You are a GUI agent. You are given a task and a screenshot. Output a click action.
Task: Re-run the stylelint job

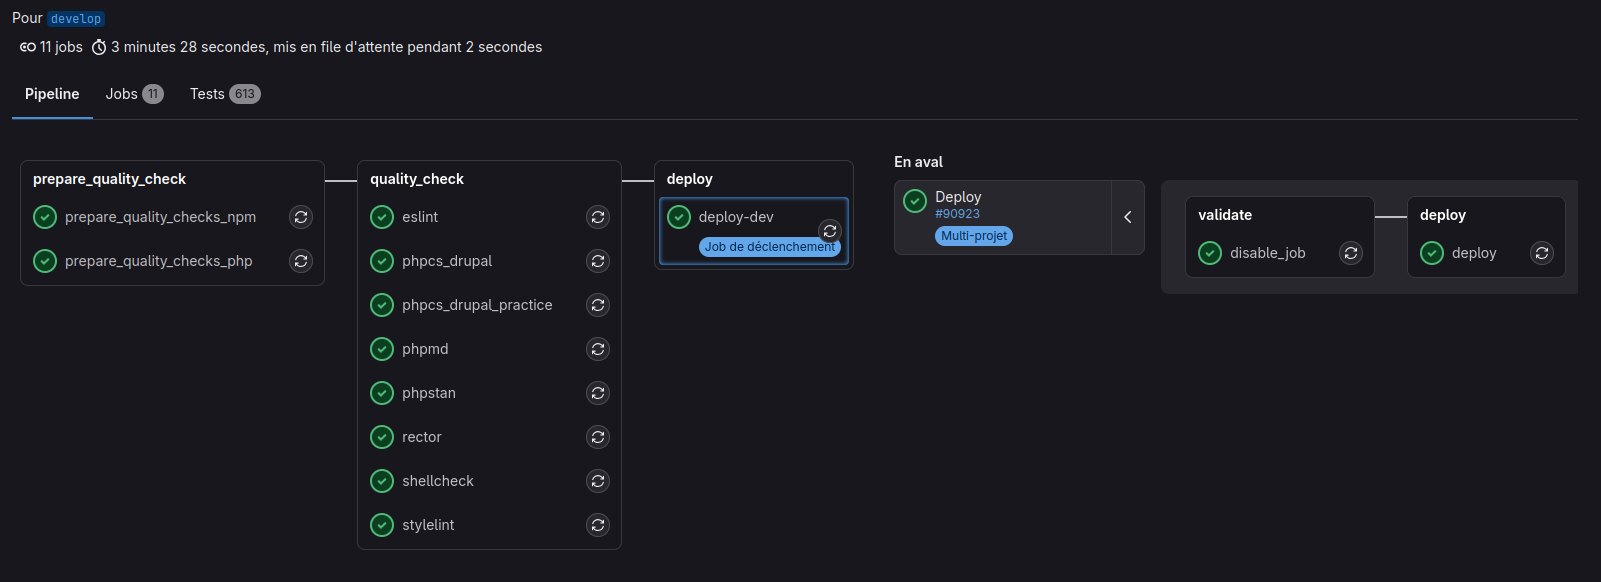(x=598, y=525)
